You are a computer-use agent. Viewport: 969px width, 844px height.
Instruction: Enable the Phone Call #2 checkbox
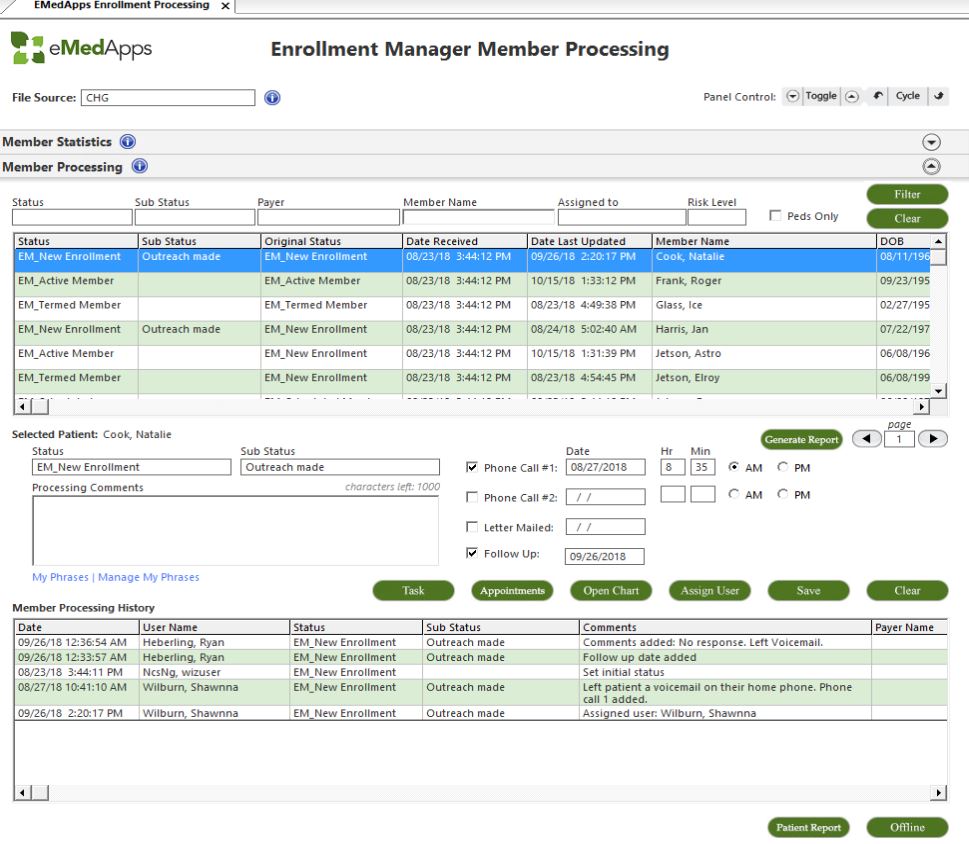point(472,497)
